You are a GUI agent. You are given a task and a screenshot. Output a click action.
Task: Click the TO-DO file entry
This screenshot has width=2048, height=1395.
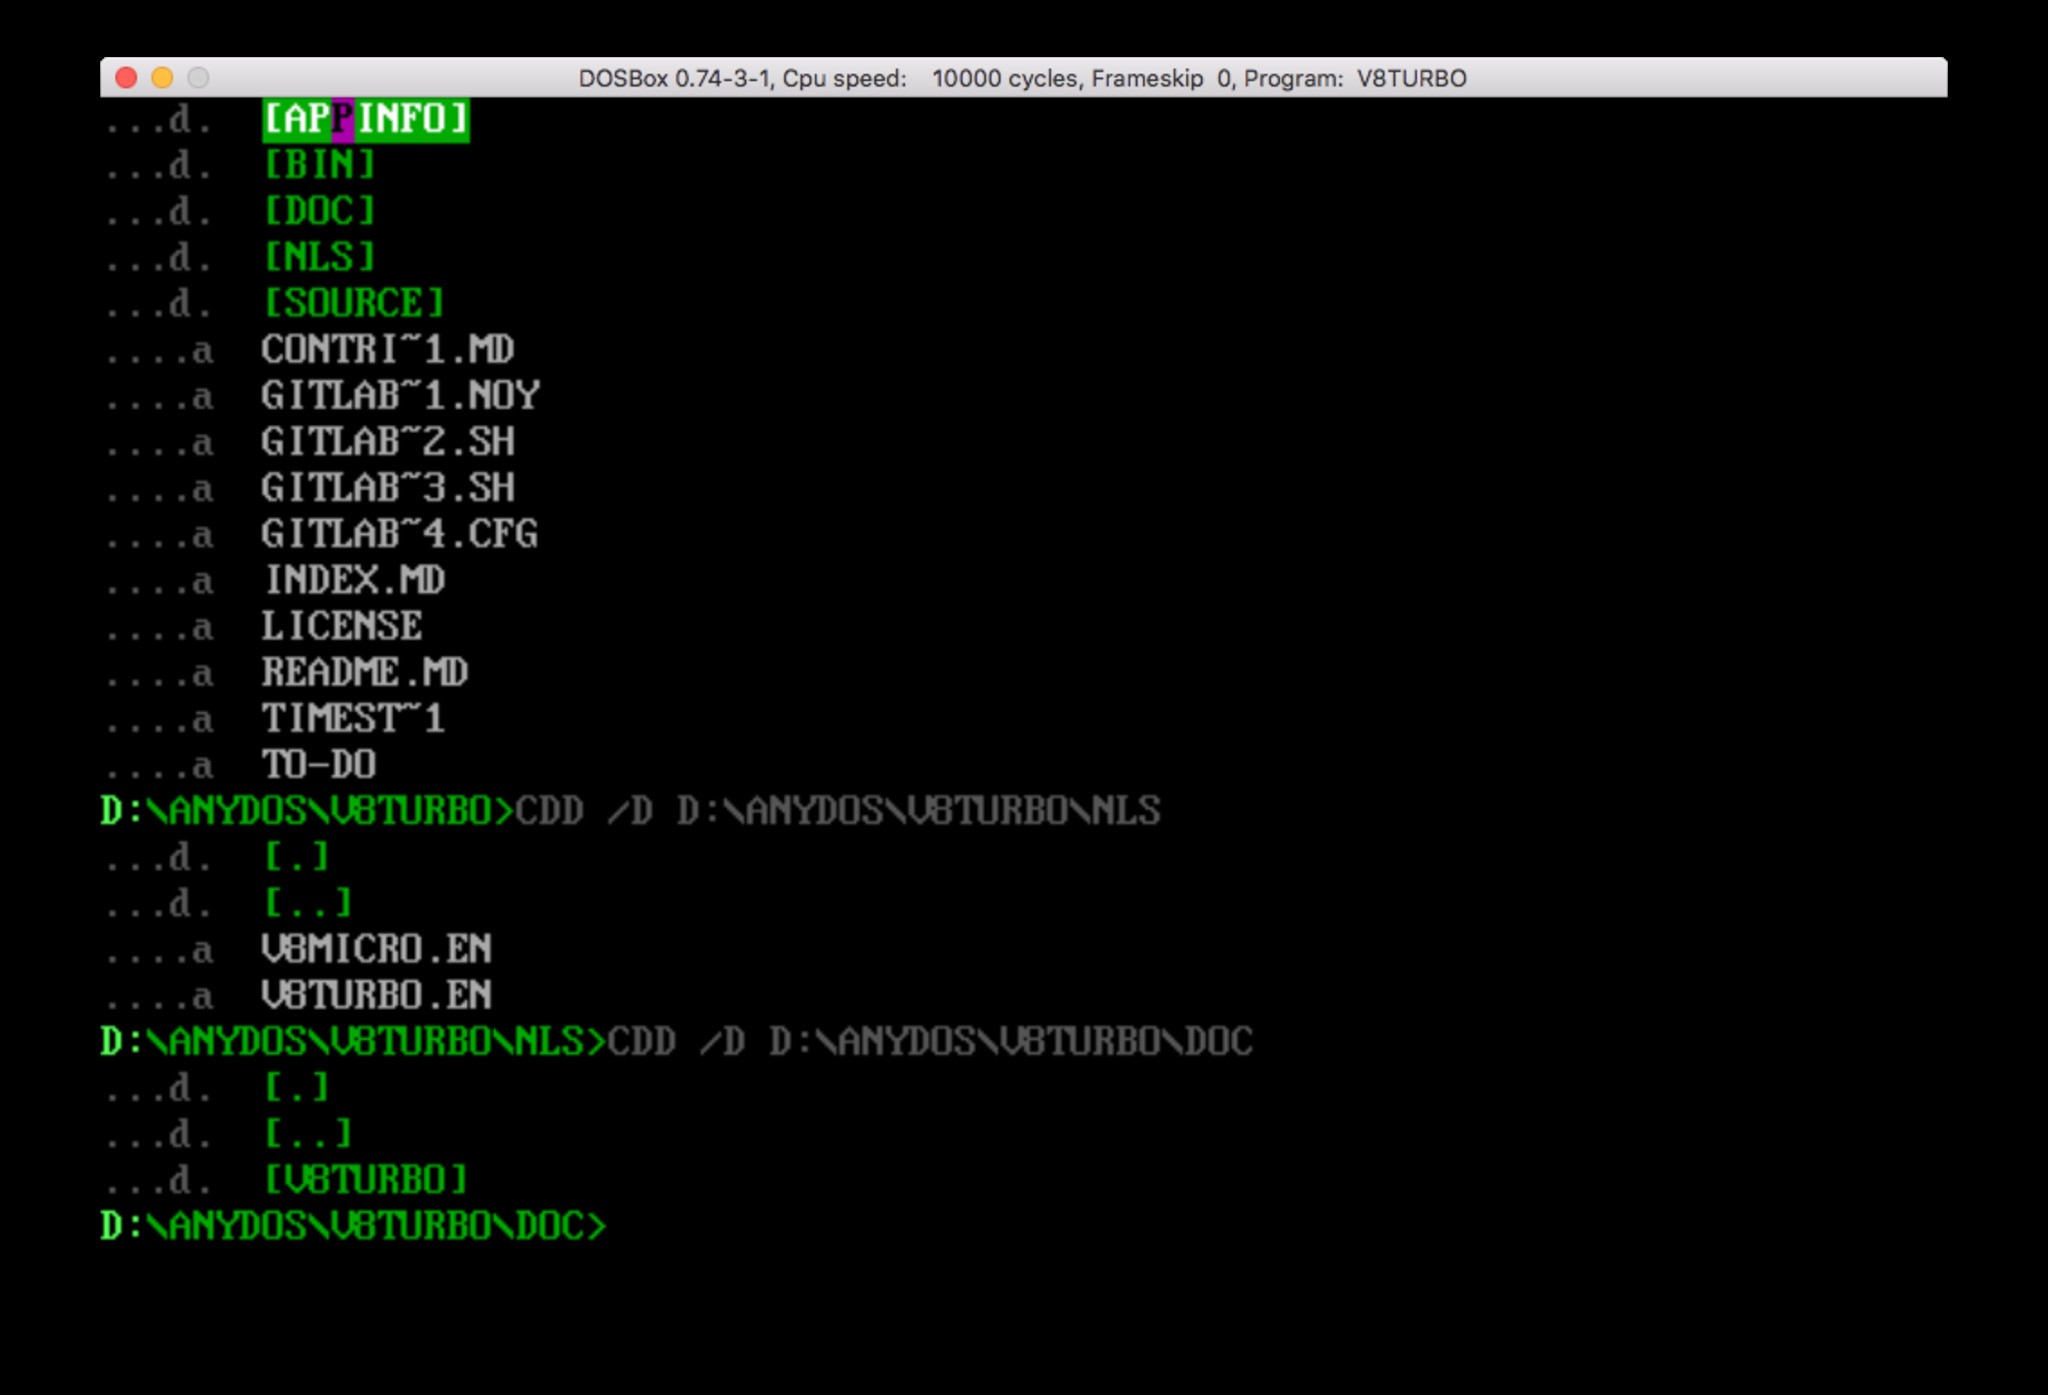319,765
